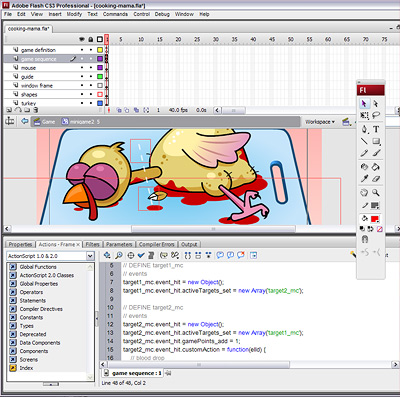Open the File menu
Viewport: 400px width, 397px height.
tap(8, 14)
